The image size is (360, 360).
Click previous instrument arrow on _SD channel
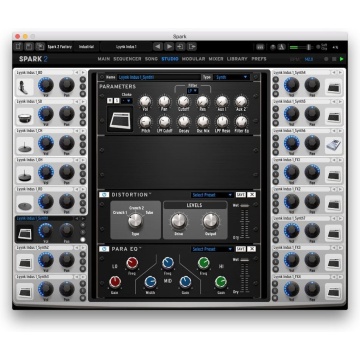76,101
